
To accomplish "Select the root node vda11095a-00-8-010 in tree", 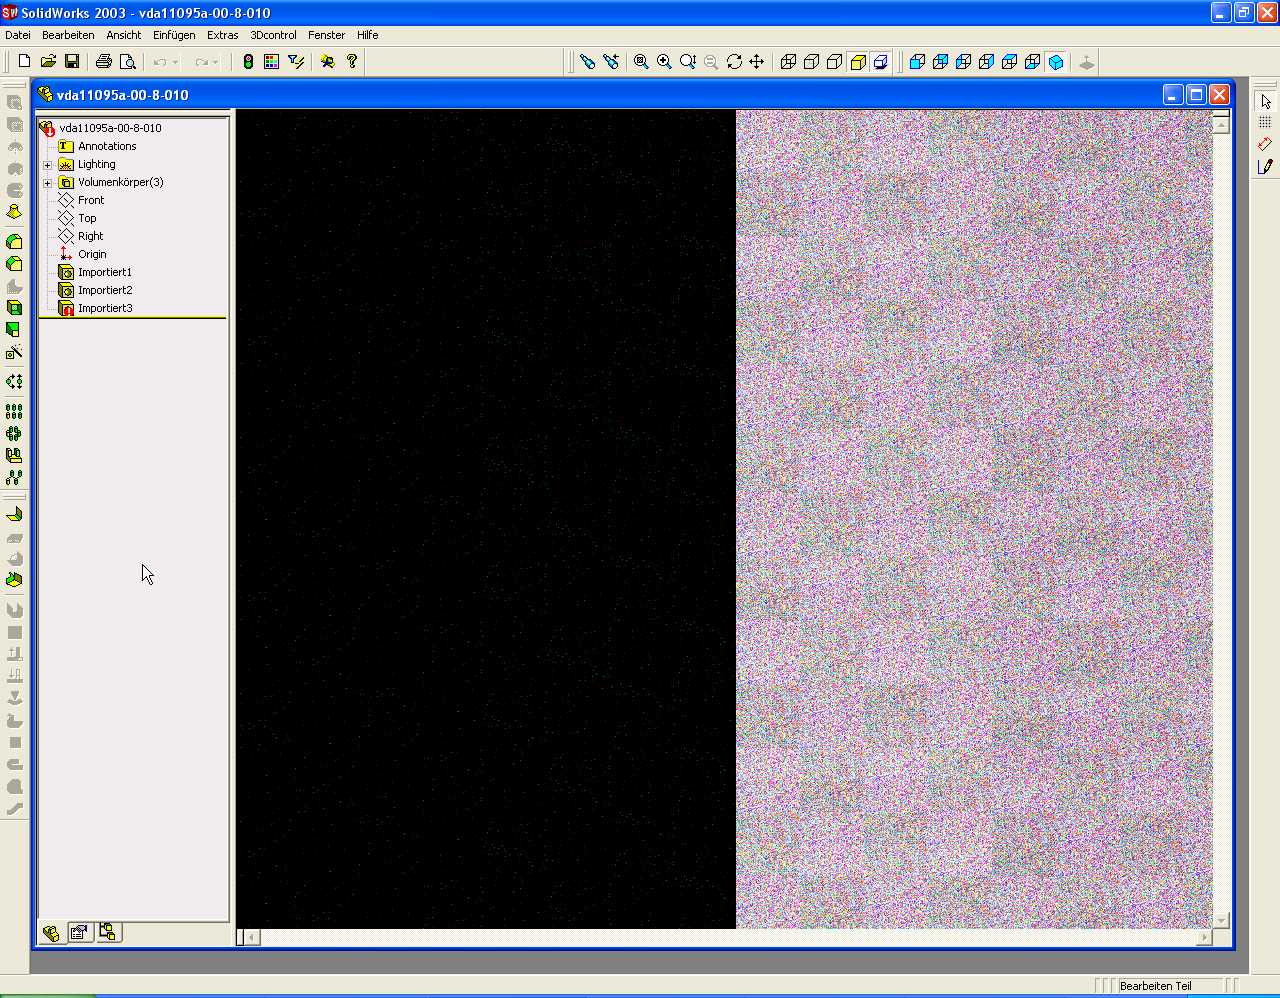I will tap(110, 128).
